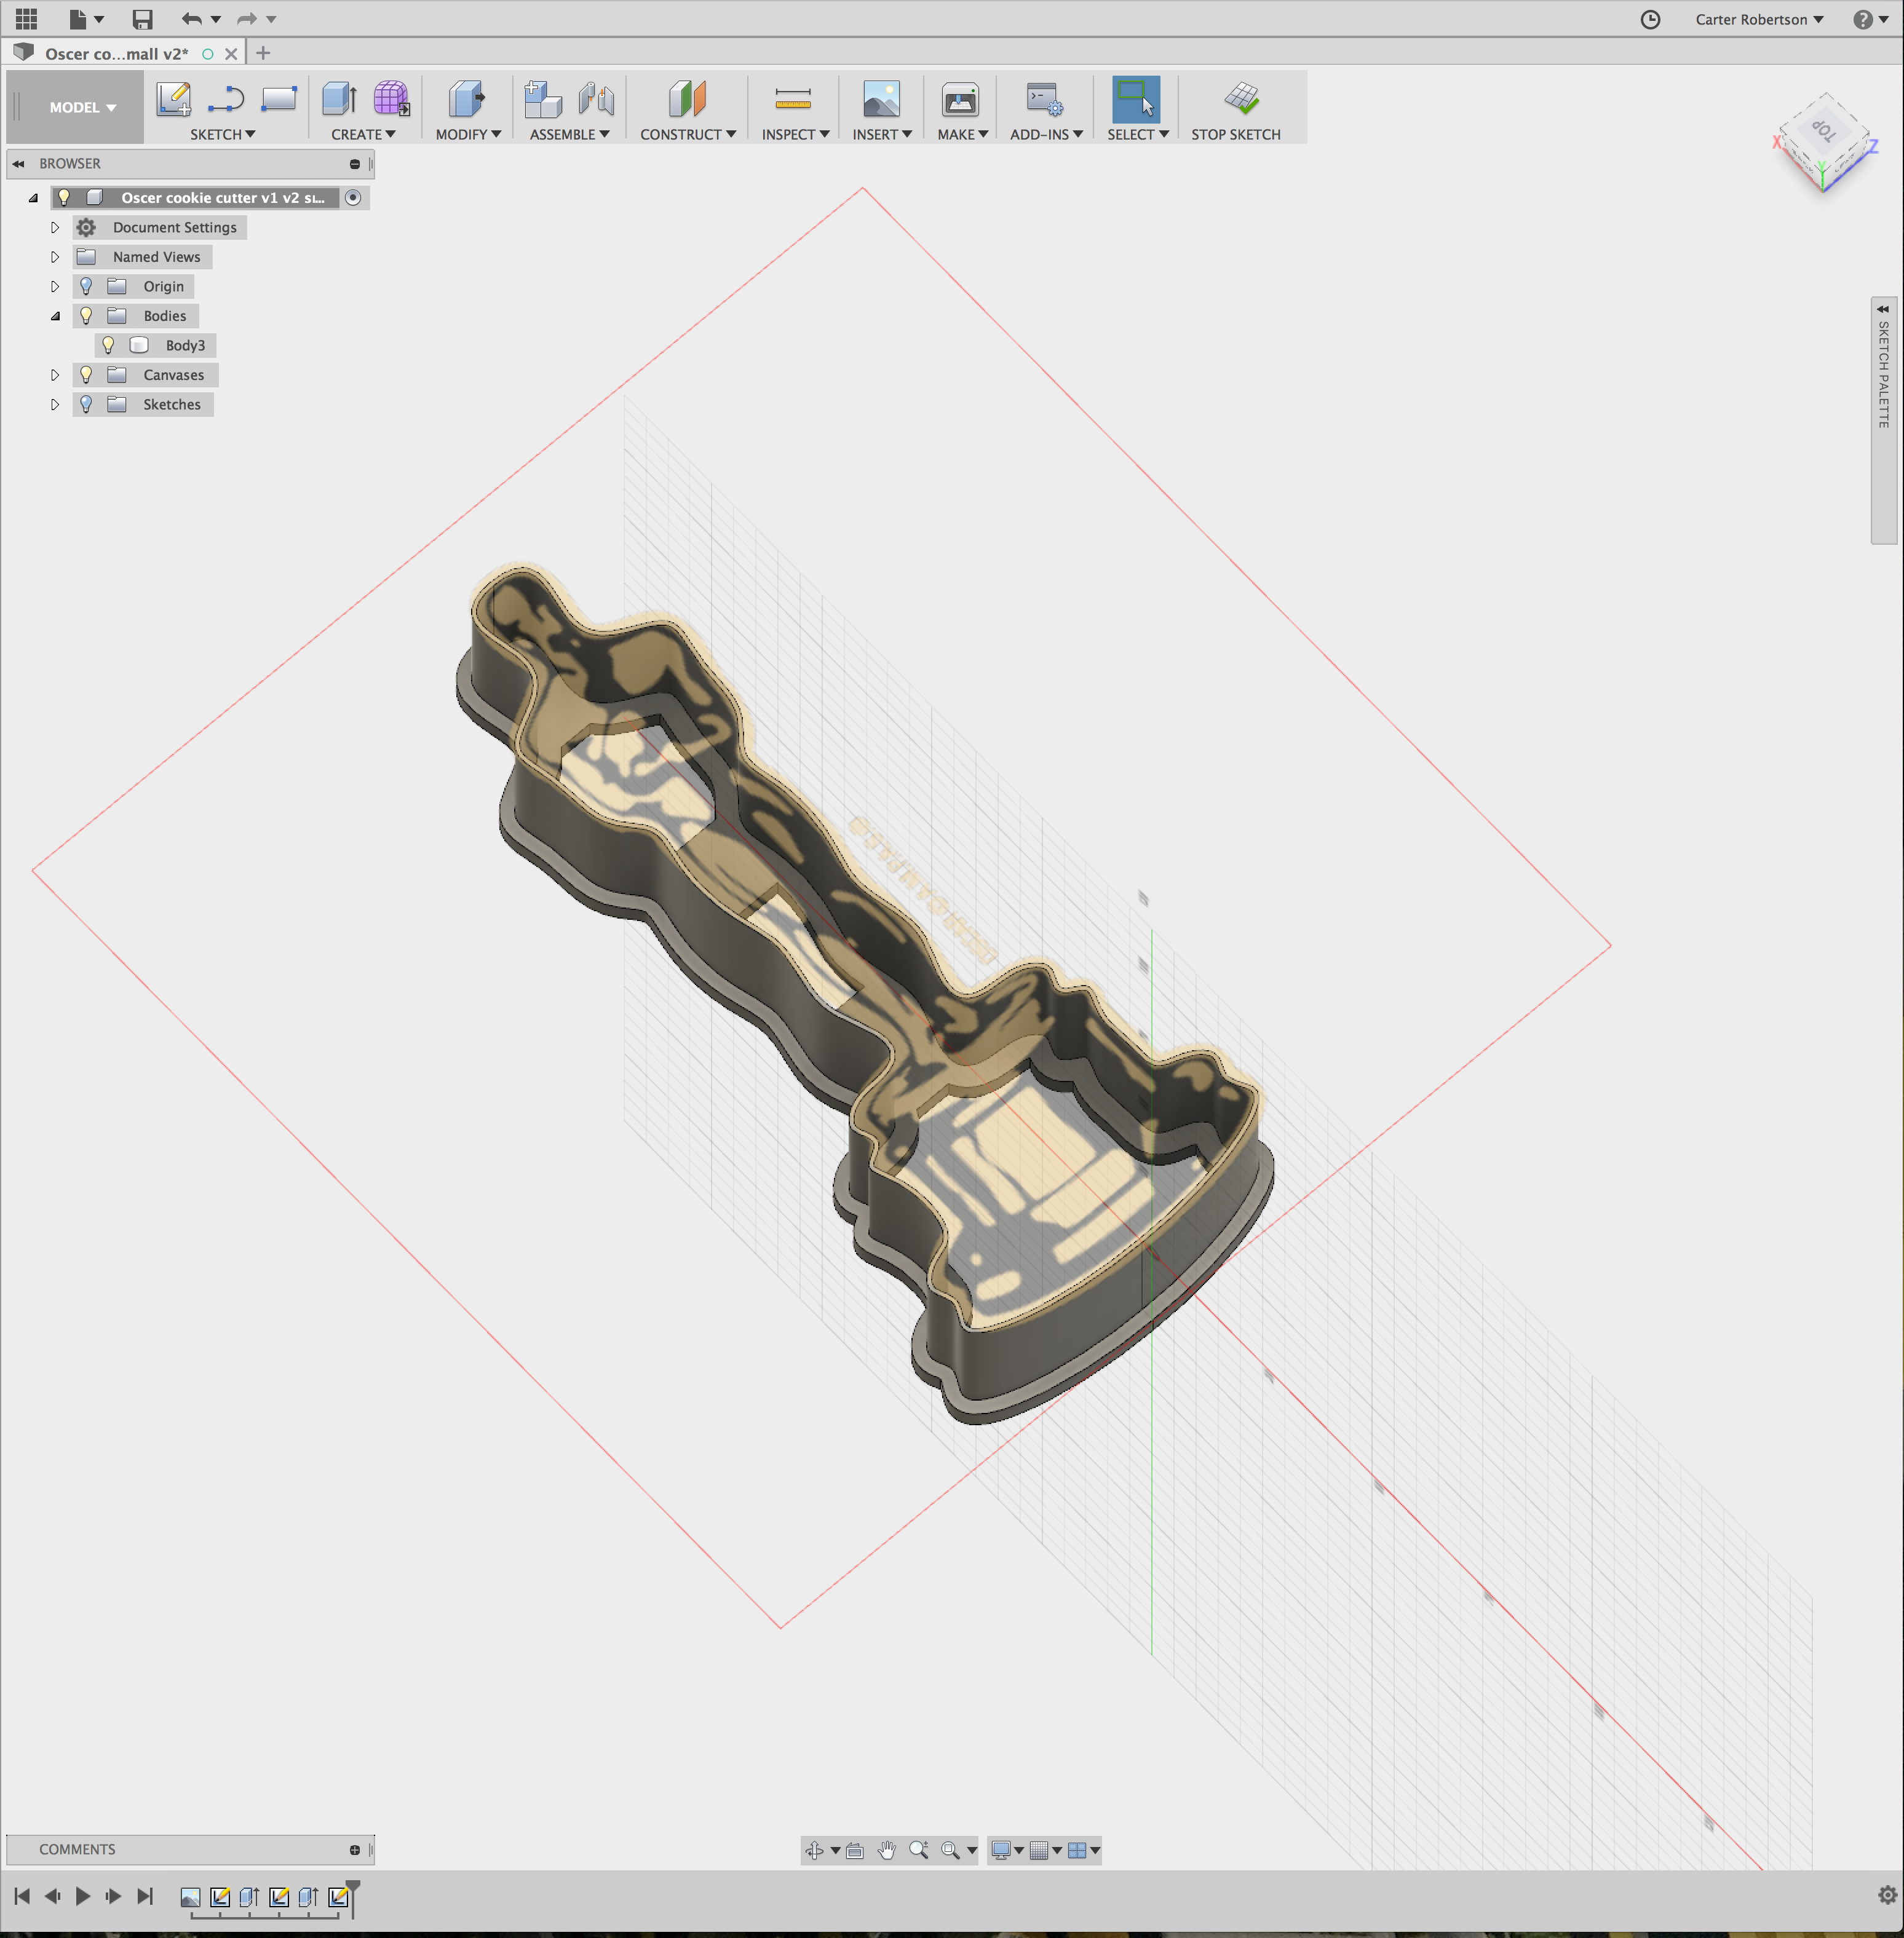Click the Scripts and Add-Ins icon

tap(1045, 99)
